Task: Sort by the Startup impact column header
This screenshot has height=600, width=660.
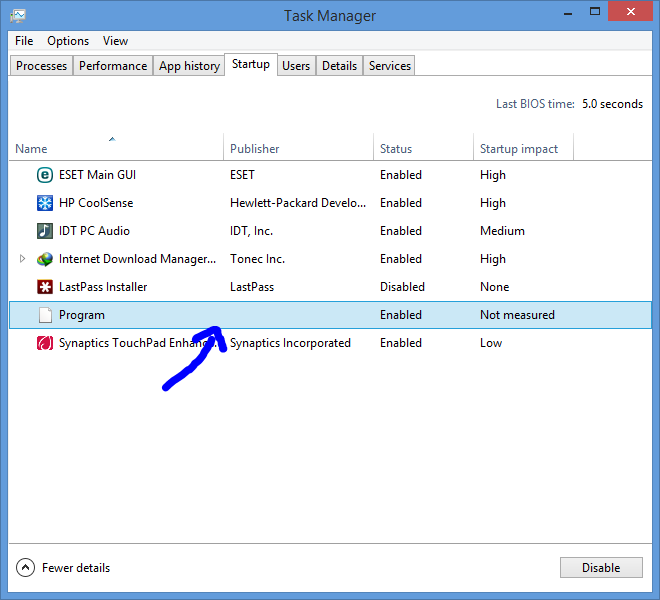Action: point(523,149)
